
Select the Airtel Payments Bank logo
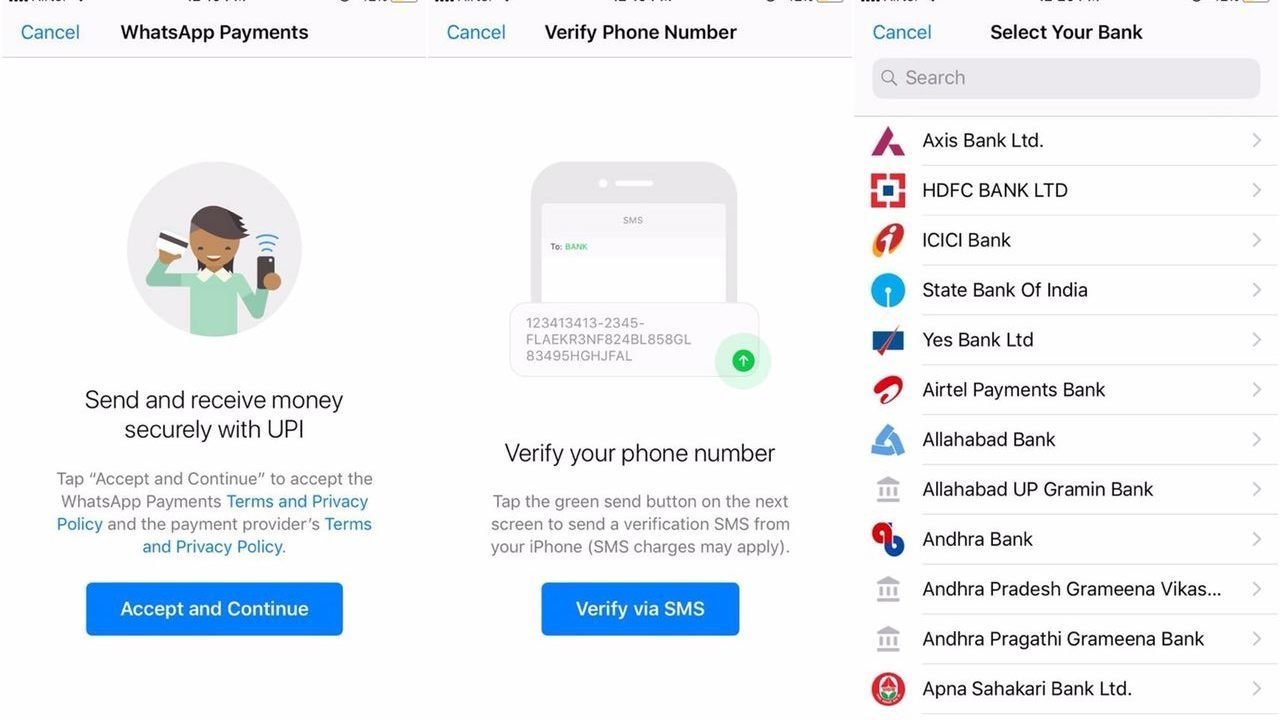click(x=888, y=390)
